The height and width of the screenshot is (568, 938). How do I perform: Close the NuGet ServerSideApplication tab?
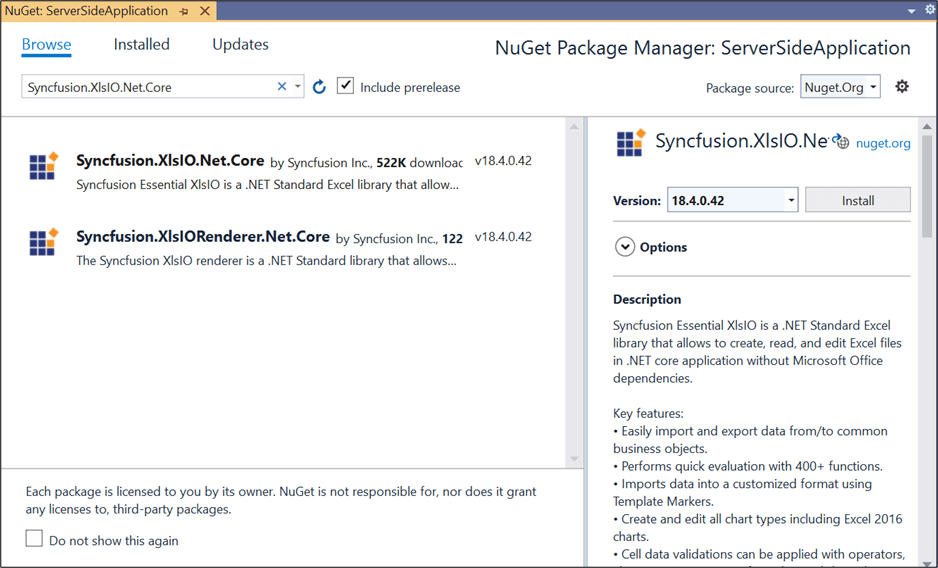[x=204, y=11]
